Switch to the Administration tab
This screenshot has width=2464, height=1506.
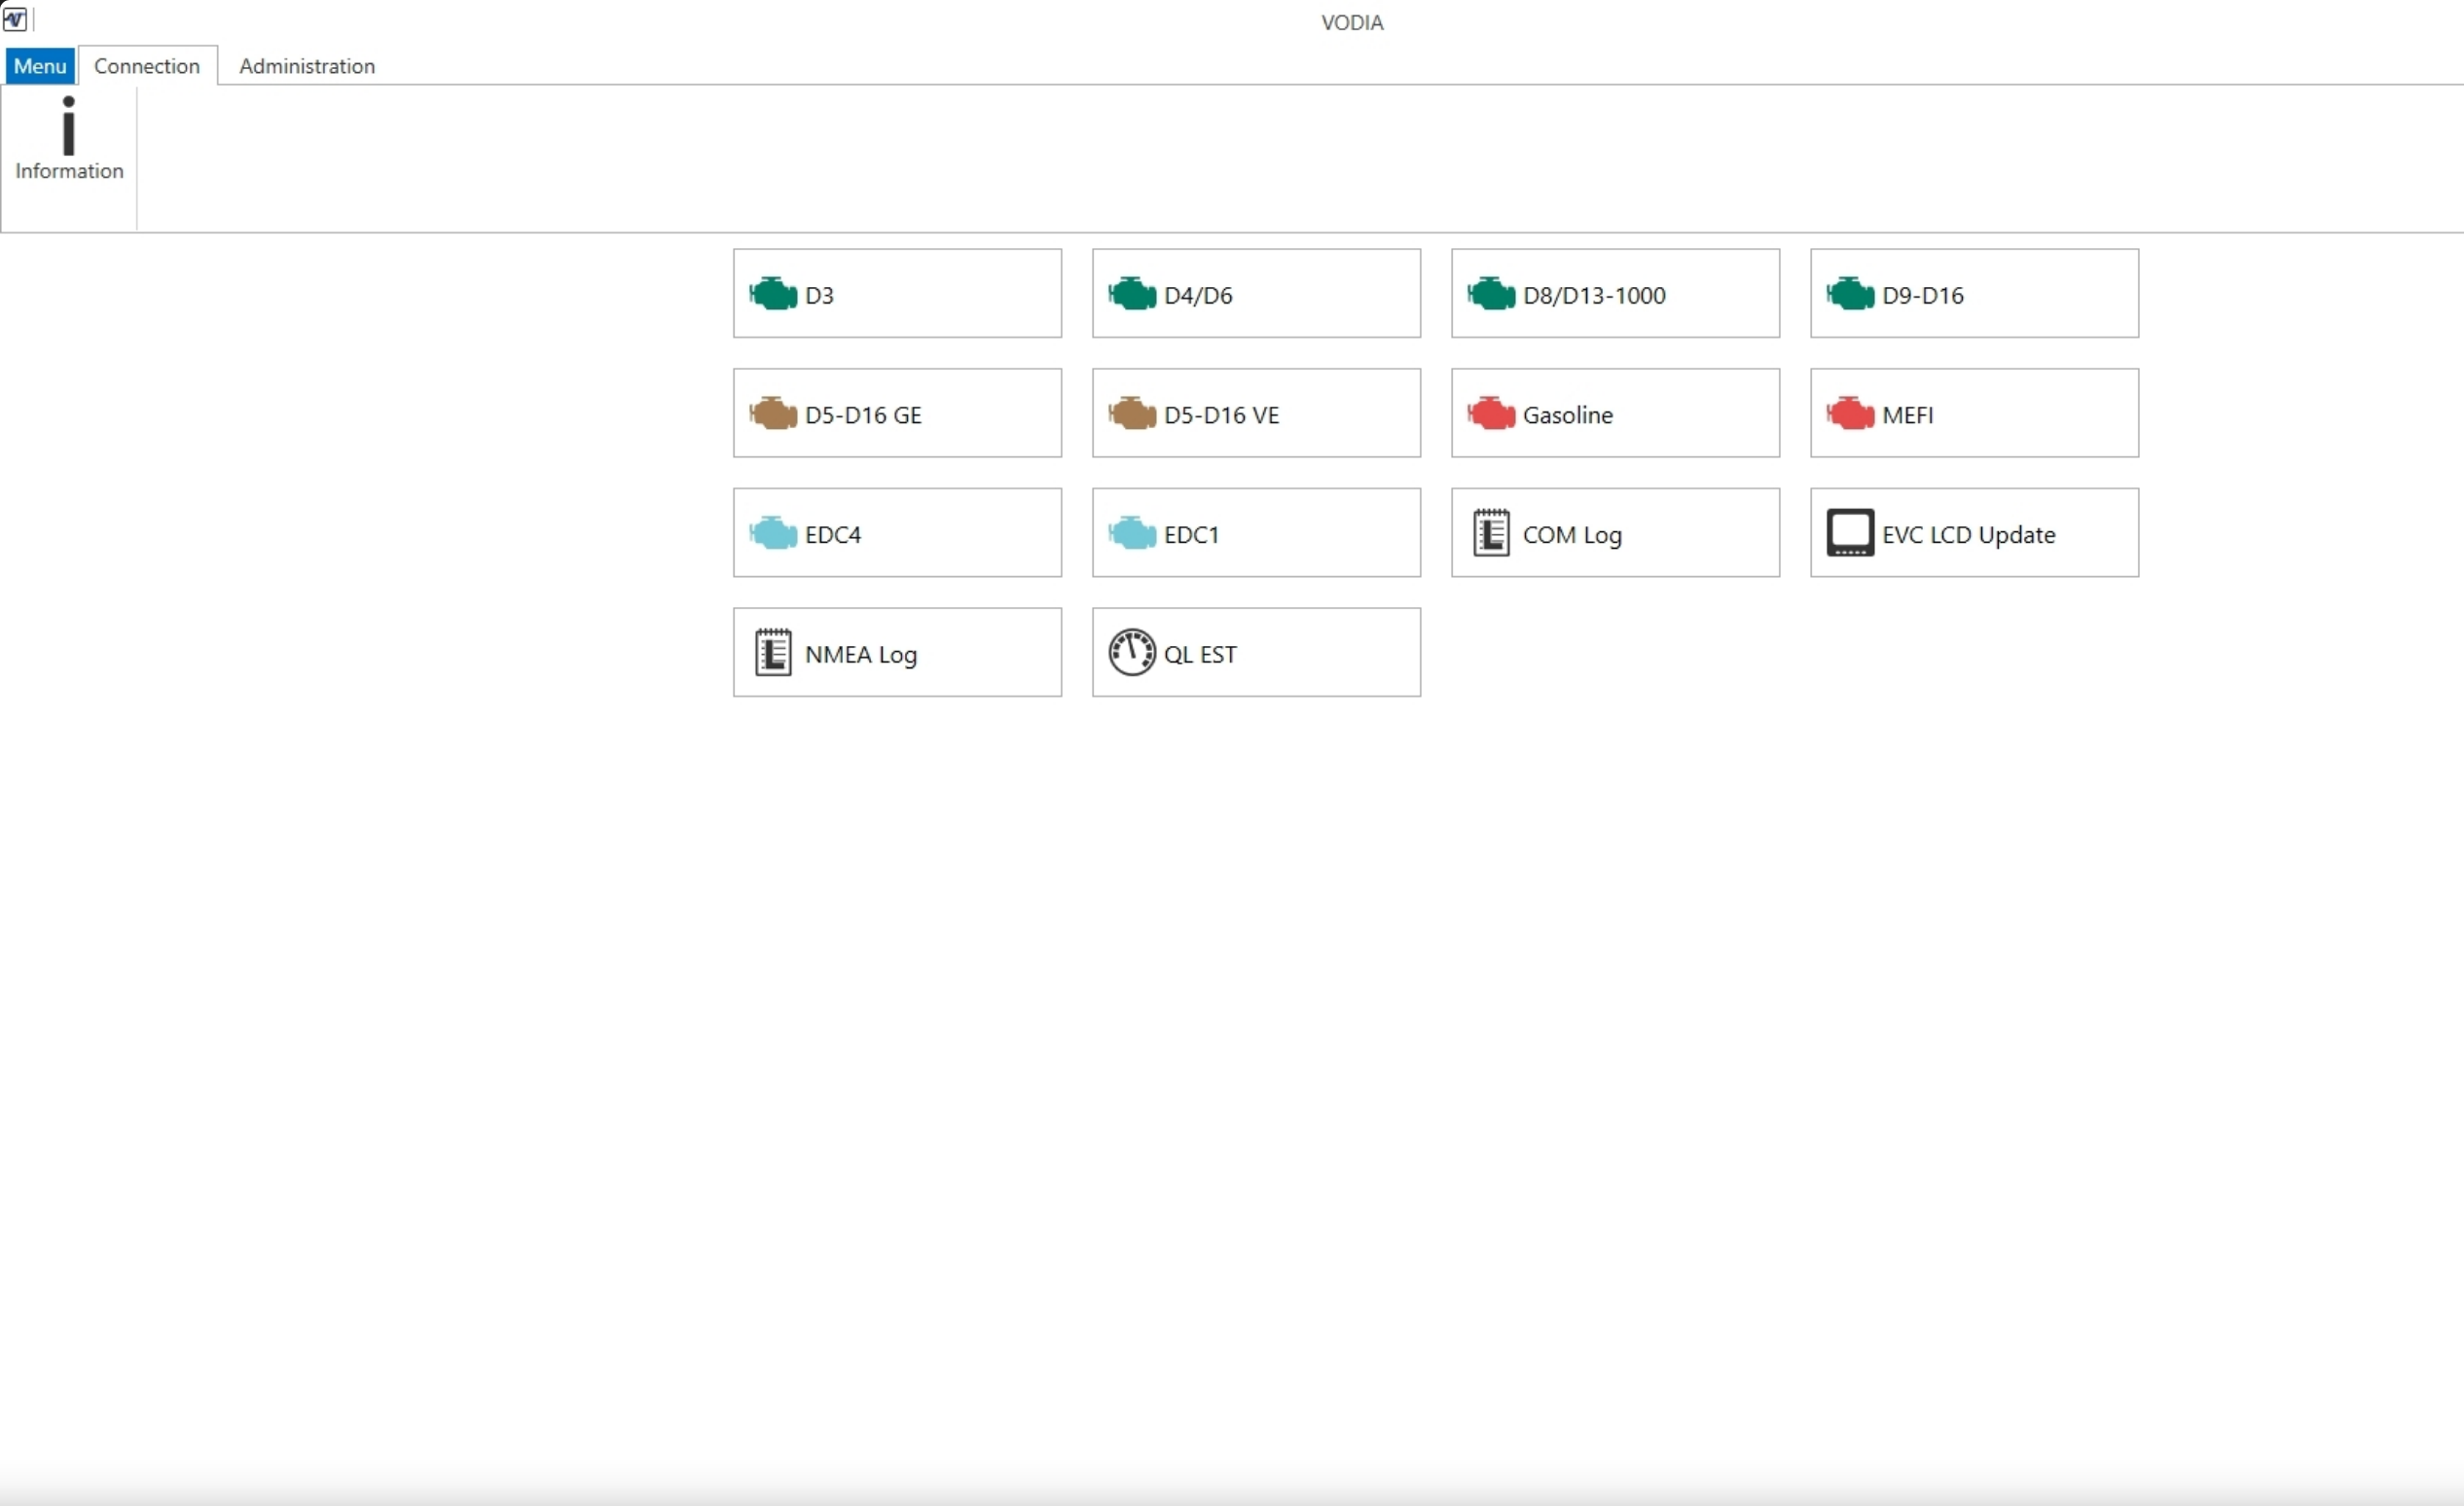(x=306, y=65)
